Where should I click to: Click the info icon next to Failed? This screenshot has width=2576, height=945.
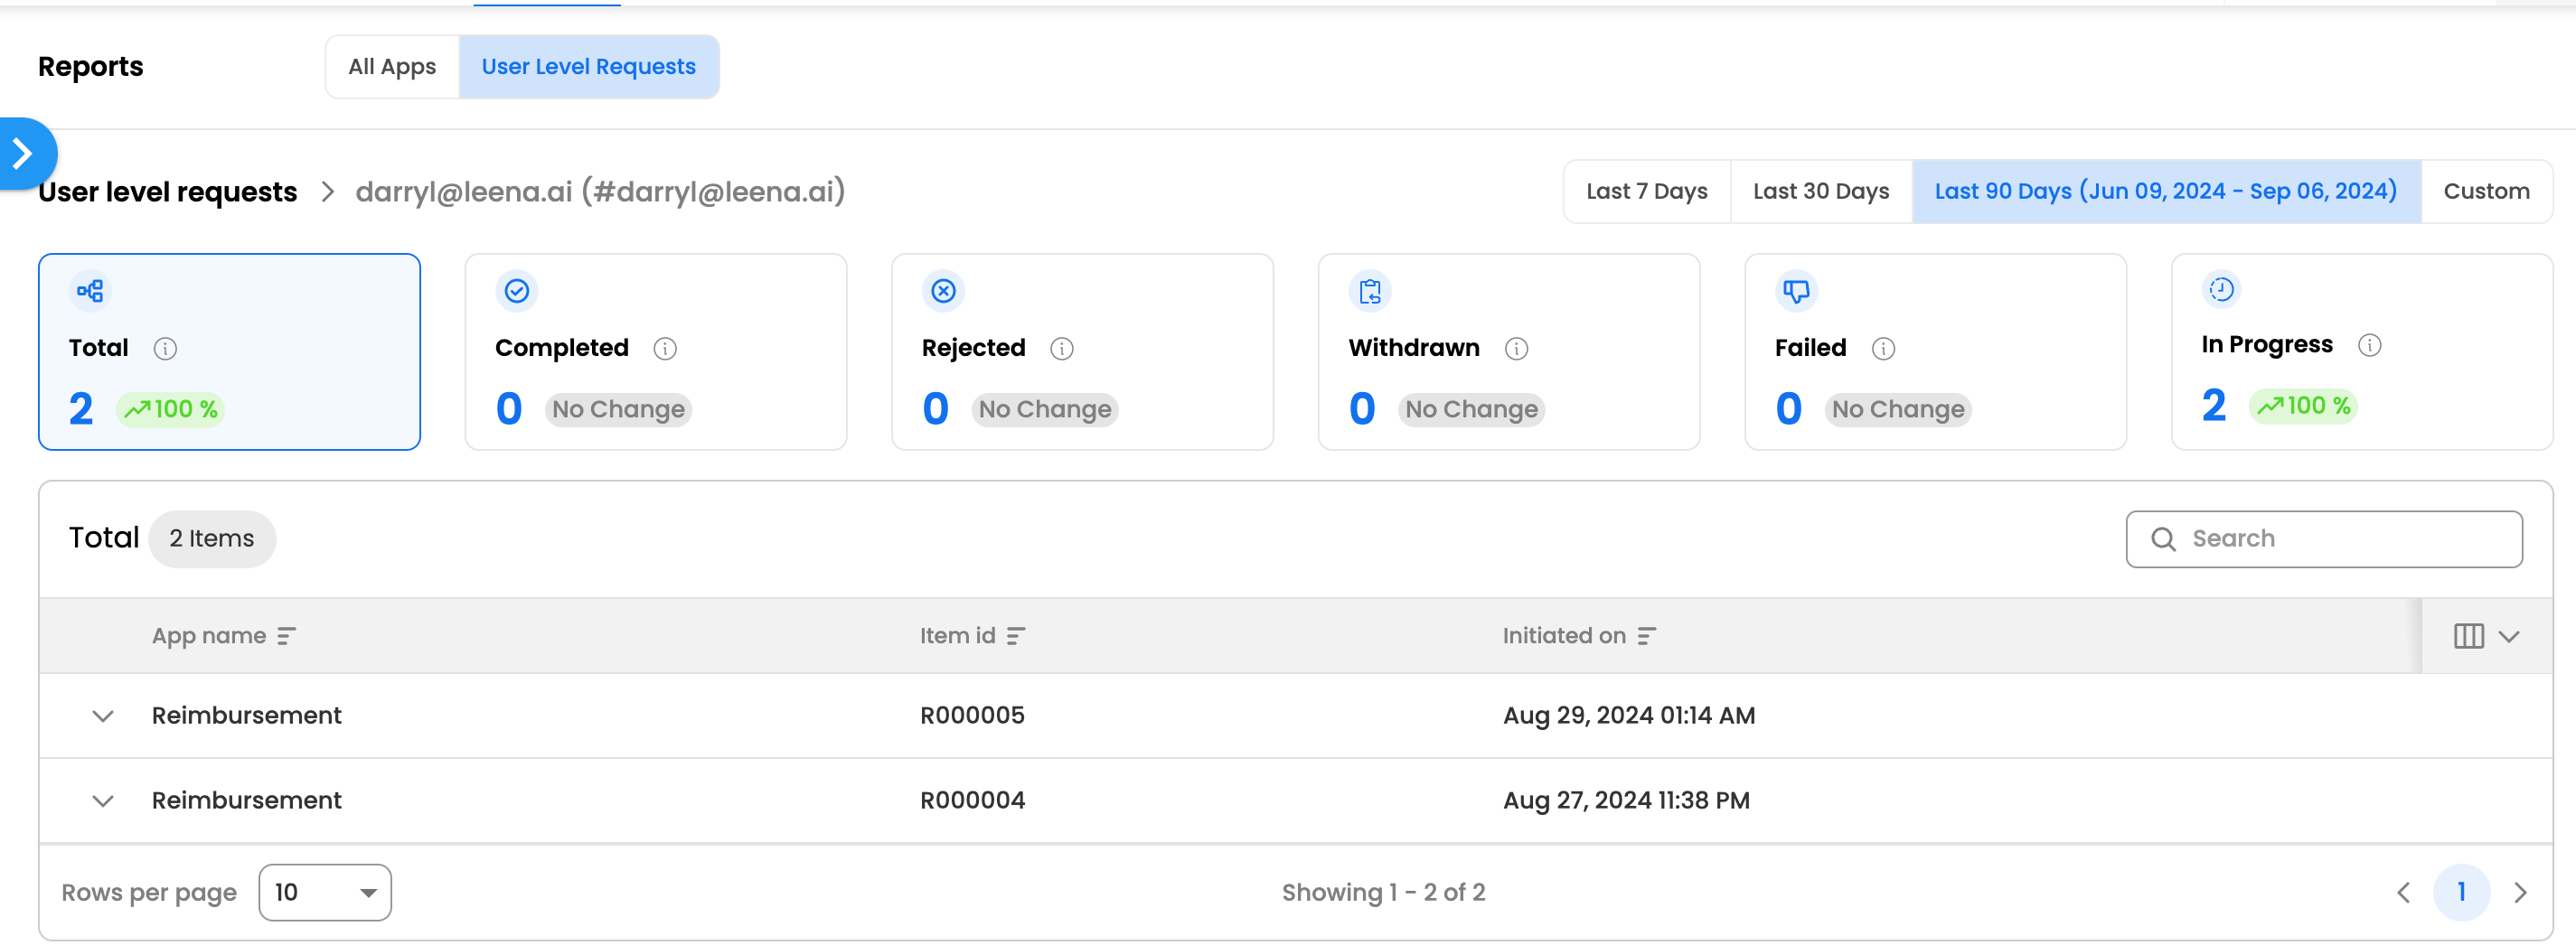pos(1883,348)
